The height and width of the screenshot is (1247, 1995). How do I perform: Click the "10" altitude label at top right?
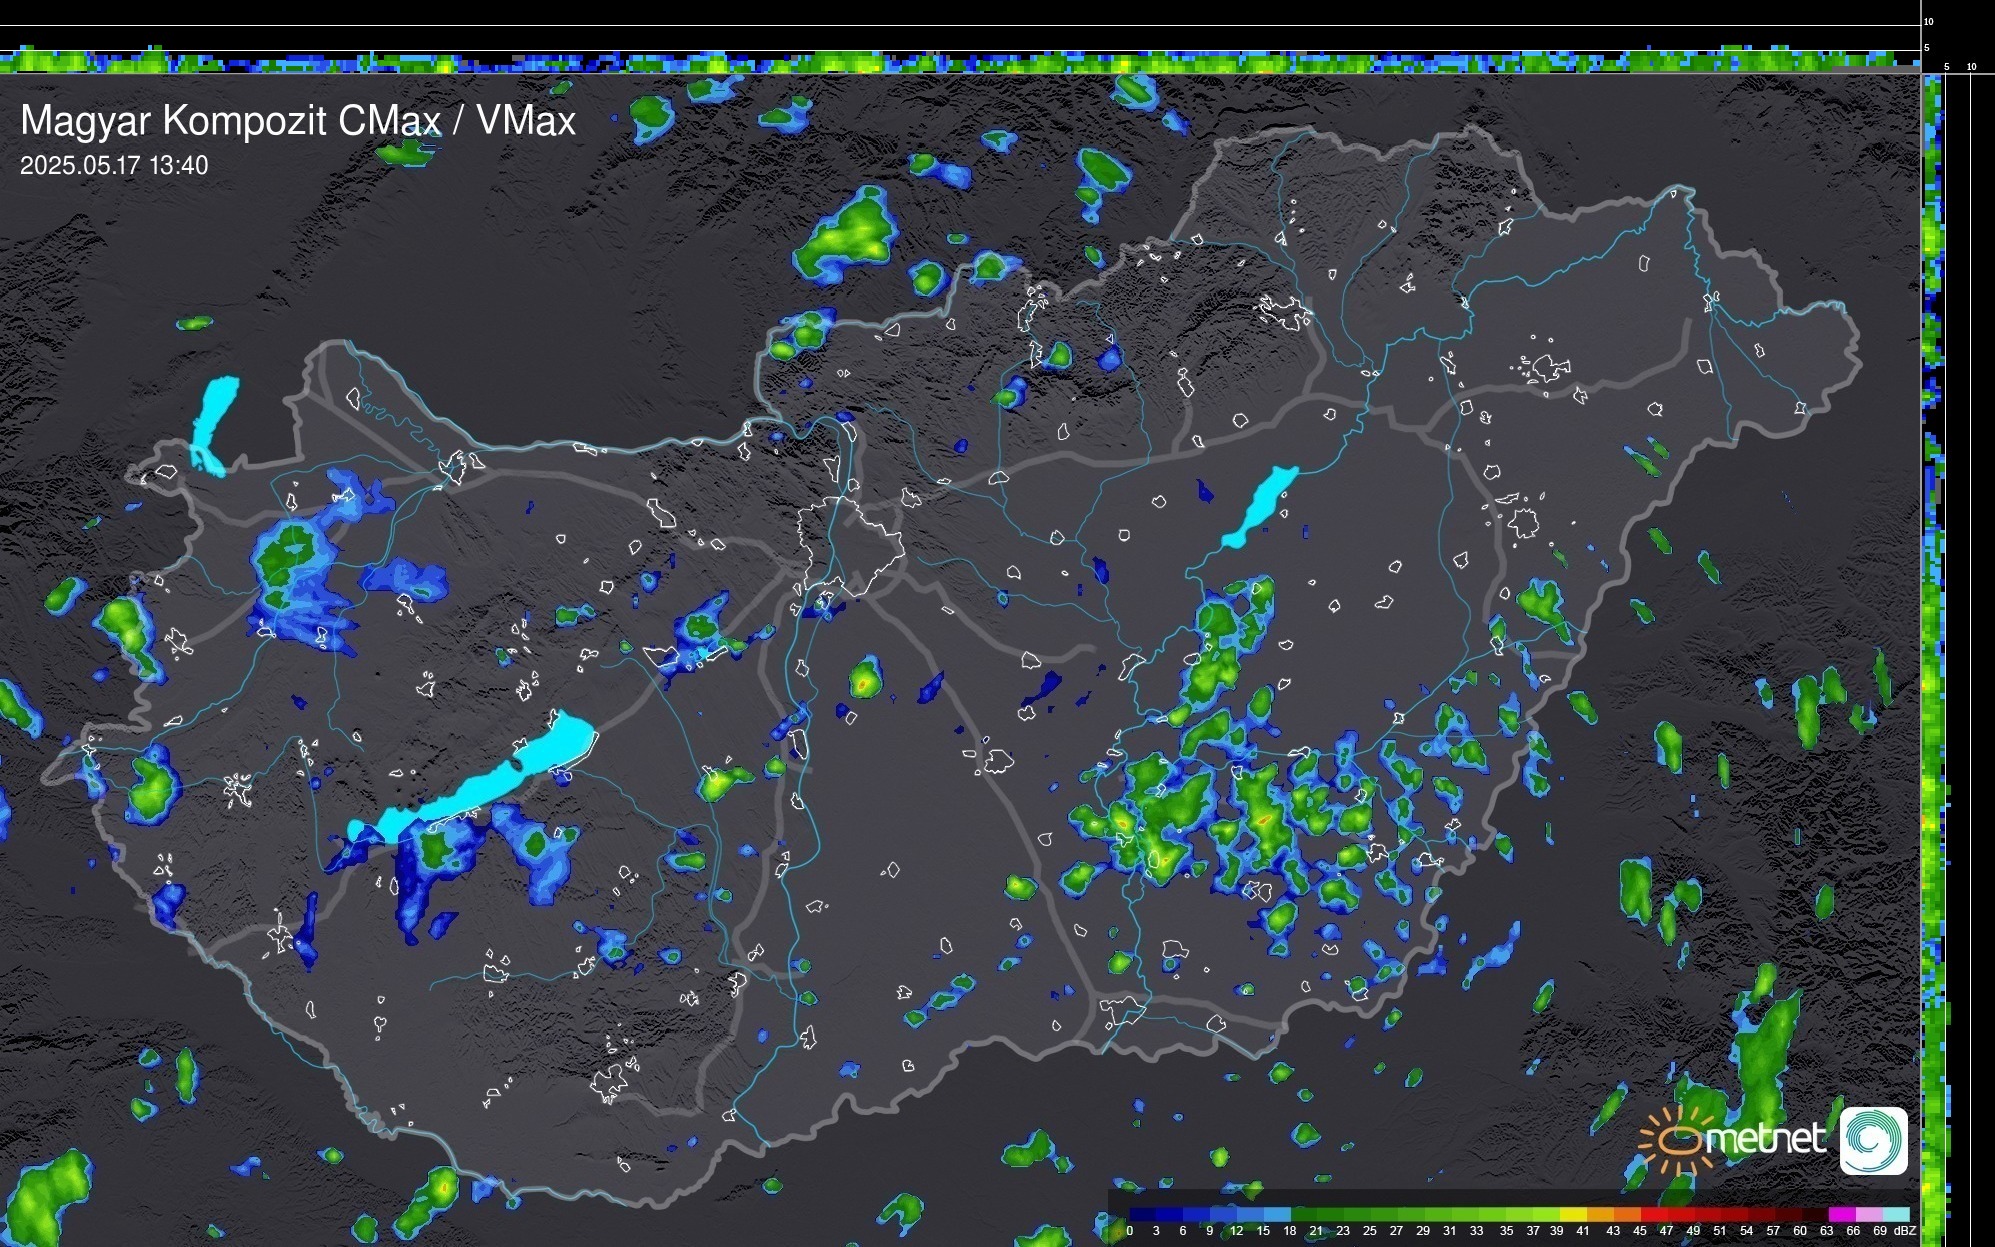click(x=1929, y=21)
